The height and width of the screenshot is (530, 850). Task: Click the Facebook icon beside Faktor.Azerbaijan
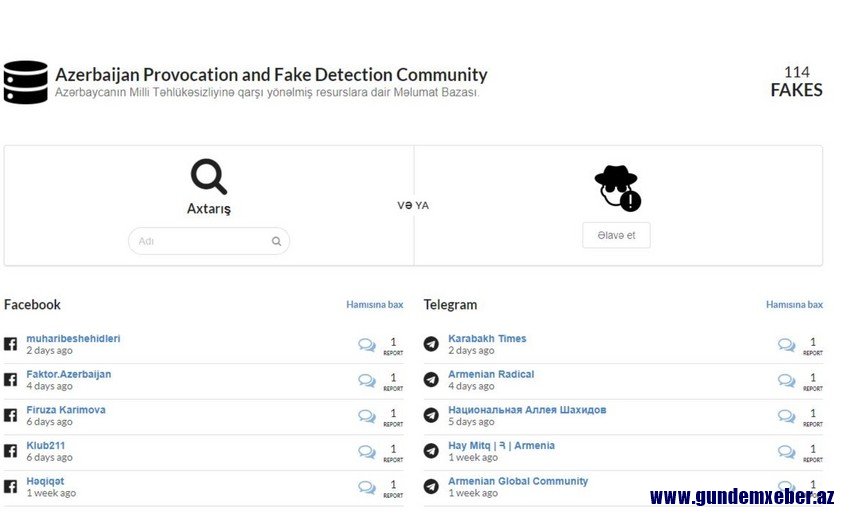click(10, 380)
